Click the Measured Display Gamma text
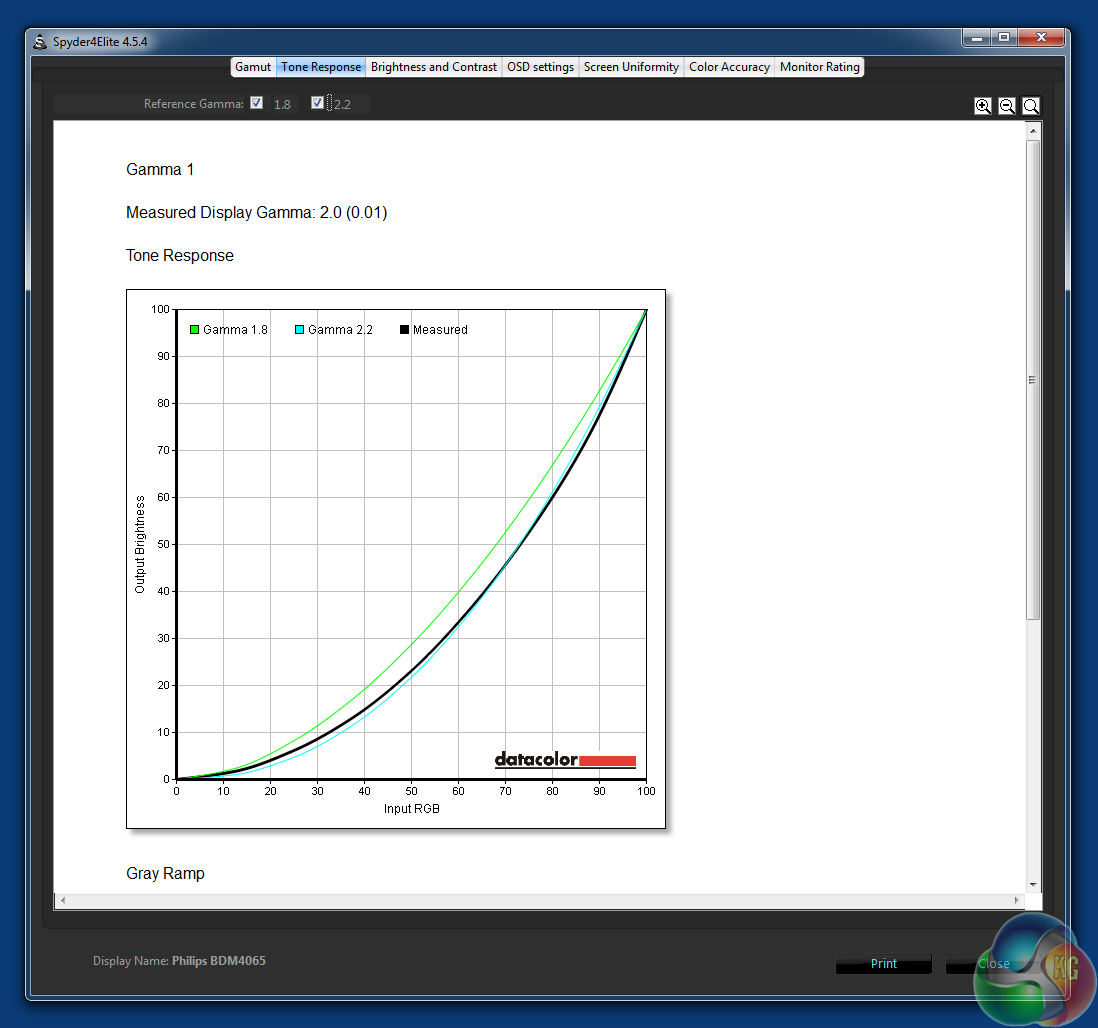This screenshot has height=1028, width=1098. click(x=256, y=212)
